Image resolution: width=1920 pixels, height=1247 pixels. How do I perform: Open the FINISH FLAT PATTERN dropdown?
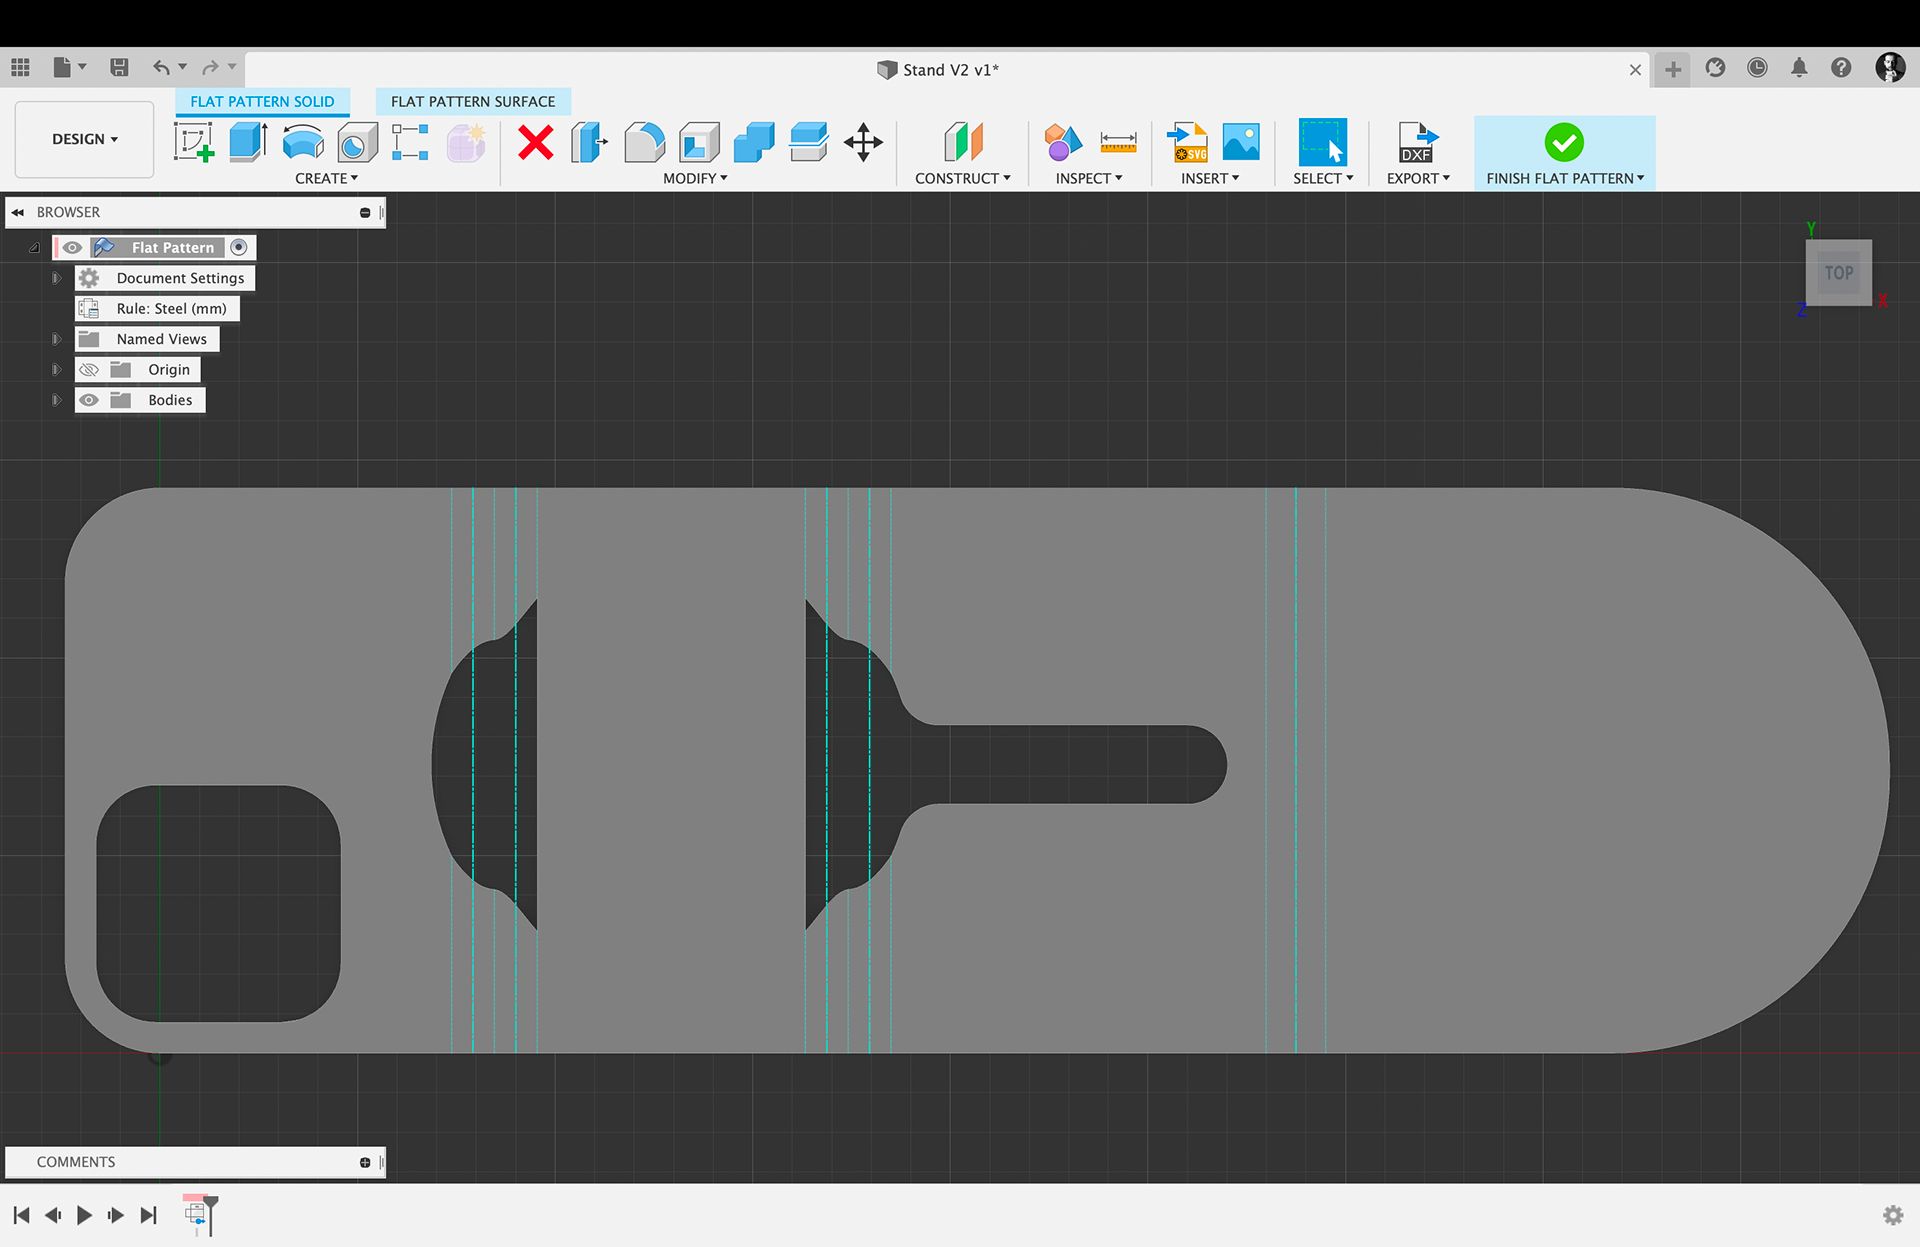(1565, 178)
